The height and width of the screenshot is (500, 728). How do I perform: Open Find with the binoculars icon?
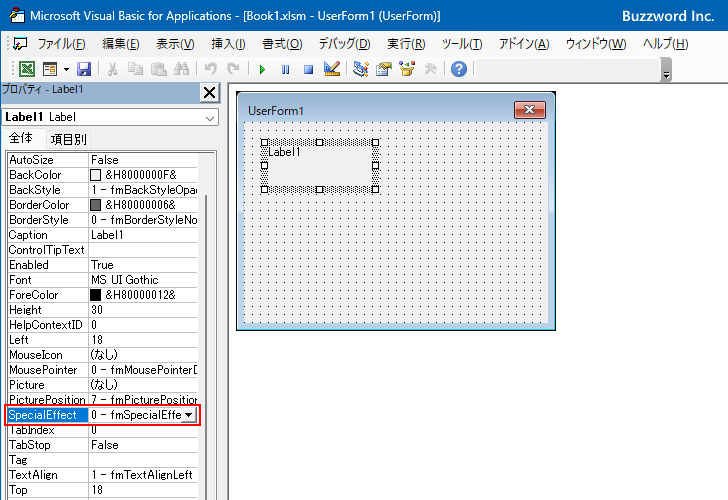pyautogui.click(x=182, y=69)
